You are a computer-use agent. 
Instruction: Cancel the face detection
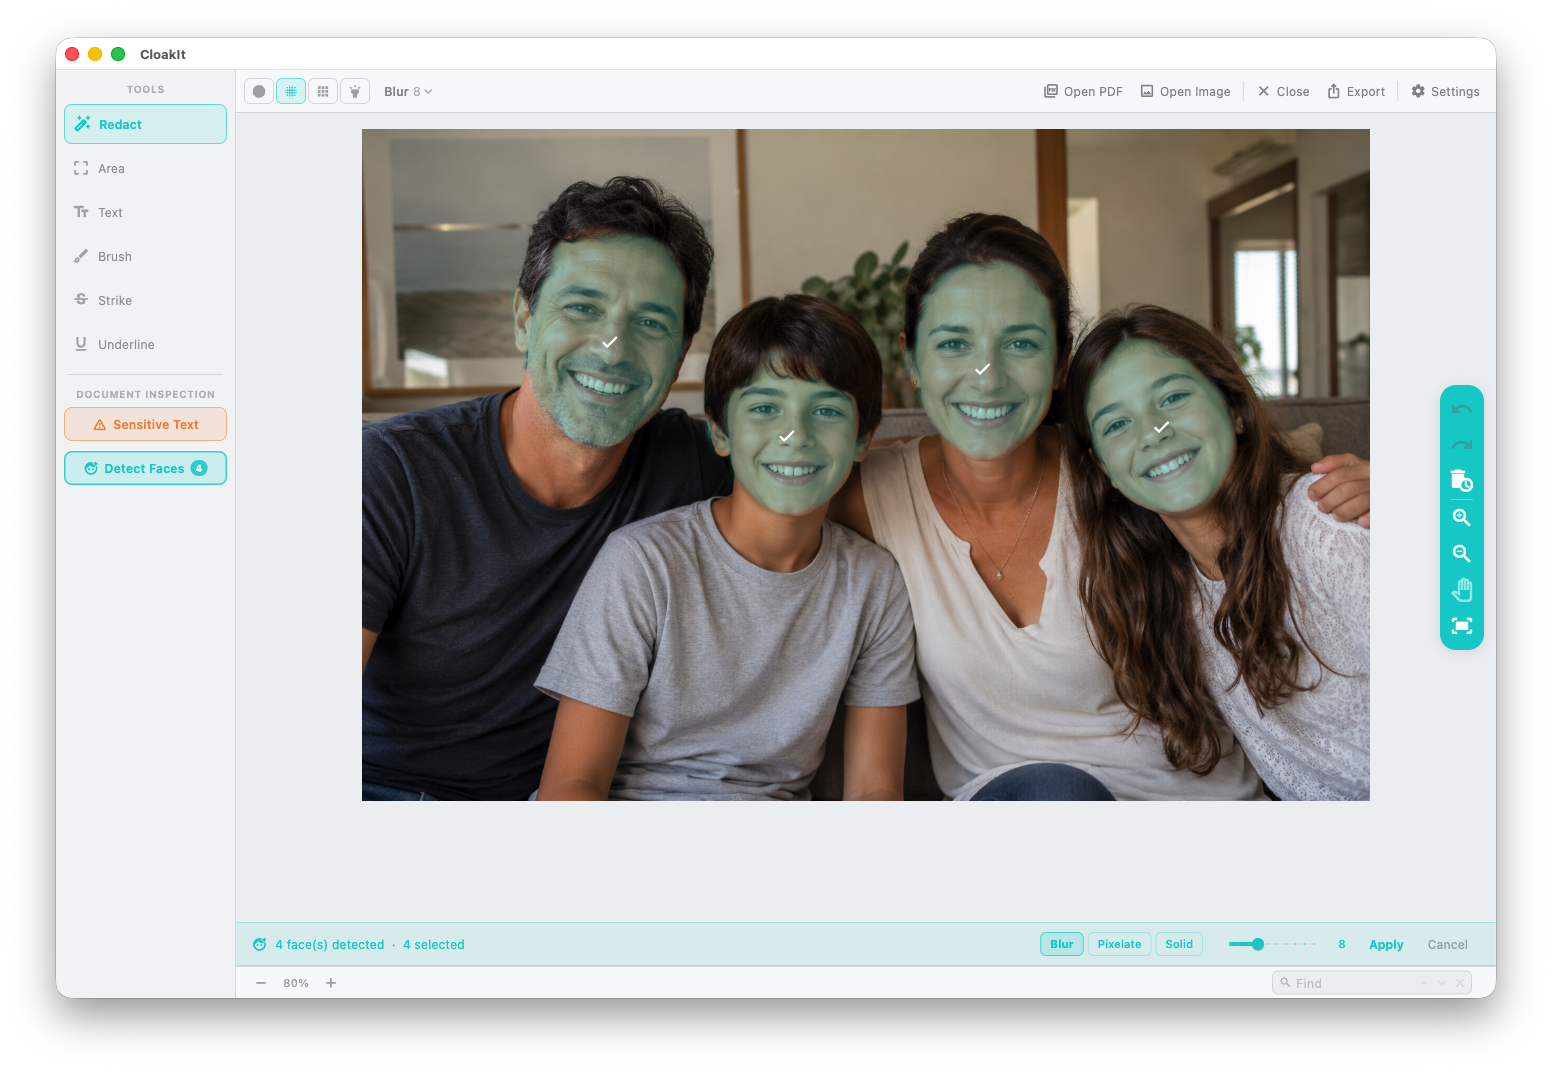click(1447, 944)
